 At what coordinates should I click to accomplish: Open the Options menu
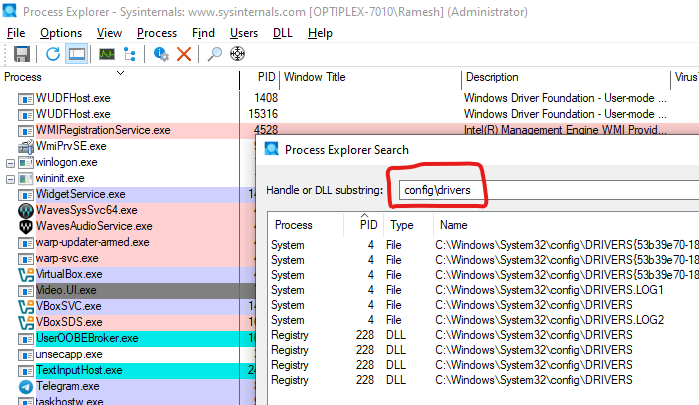(61, 33)
